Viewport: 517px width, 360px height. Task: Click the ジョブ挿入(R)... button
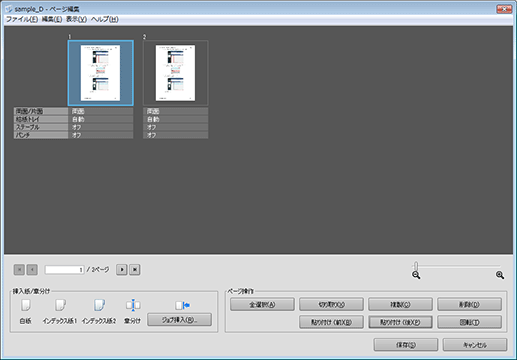179,320
